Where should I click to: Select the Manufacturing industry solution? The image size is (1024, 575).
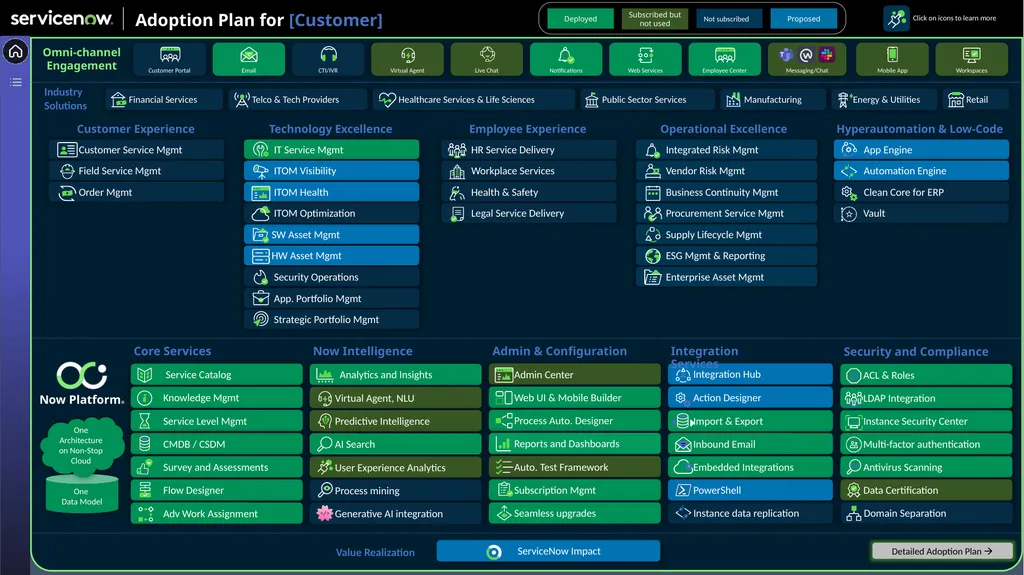click(x=773, y=99)
